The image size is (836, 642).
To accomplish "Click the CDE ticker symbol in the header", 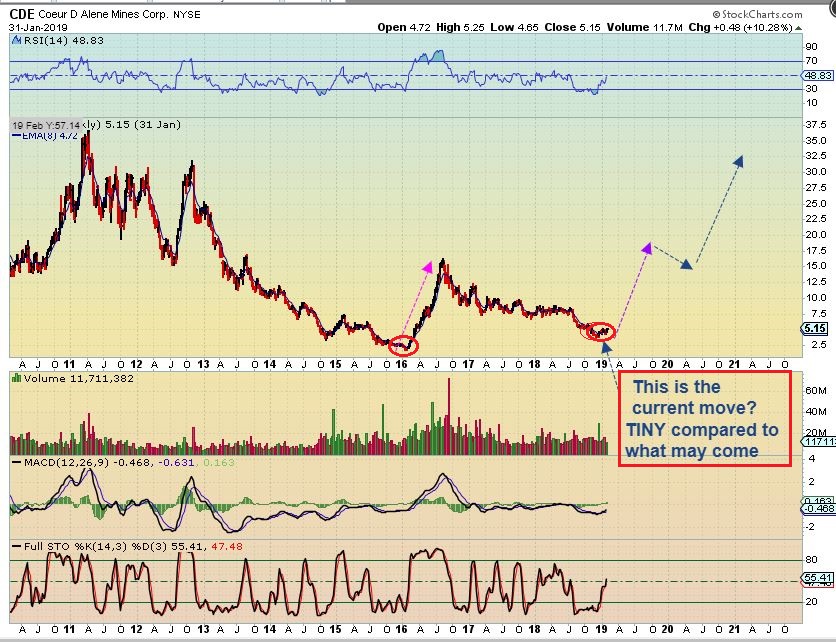I will (x=22, y=14).
